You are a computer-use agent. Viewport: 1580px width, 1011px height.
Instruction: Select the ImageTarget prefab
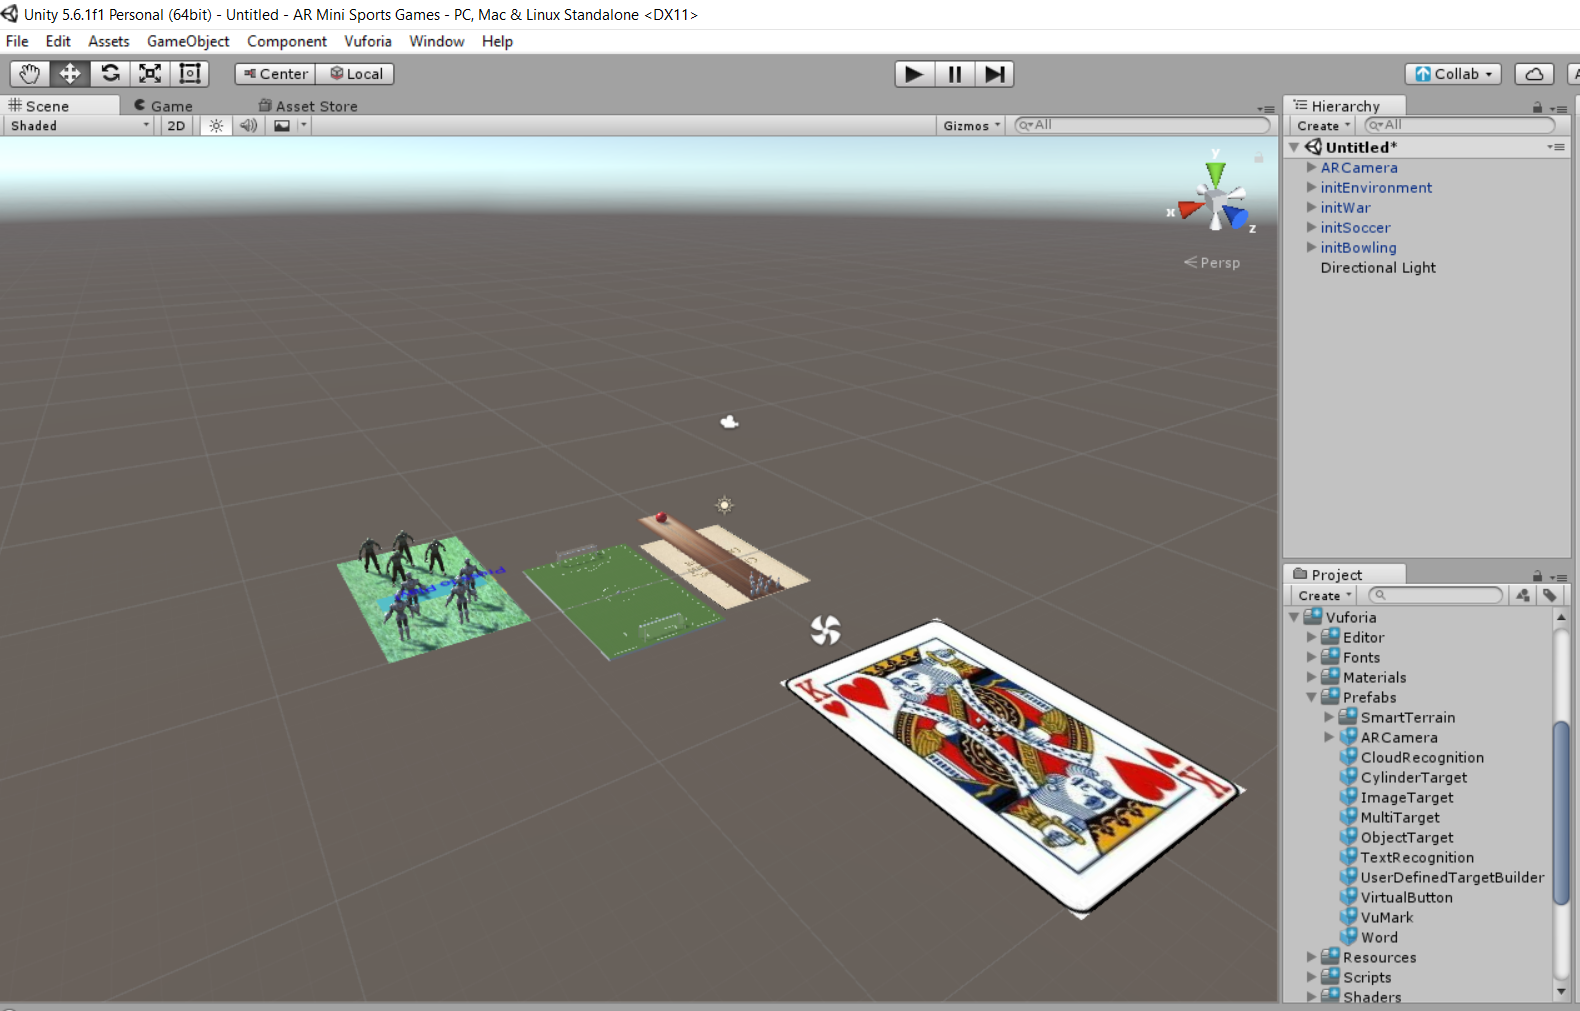1406,798
